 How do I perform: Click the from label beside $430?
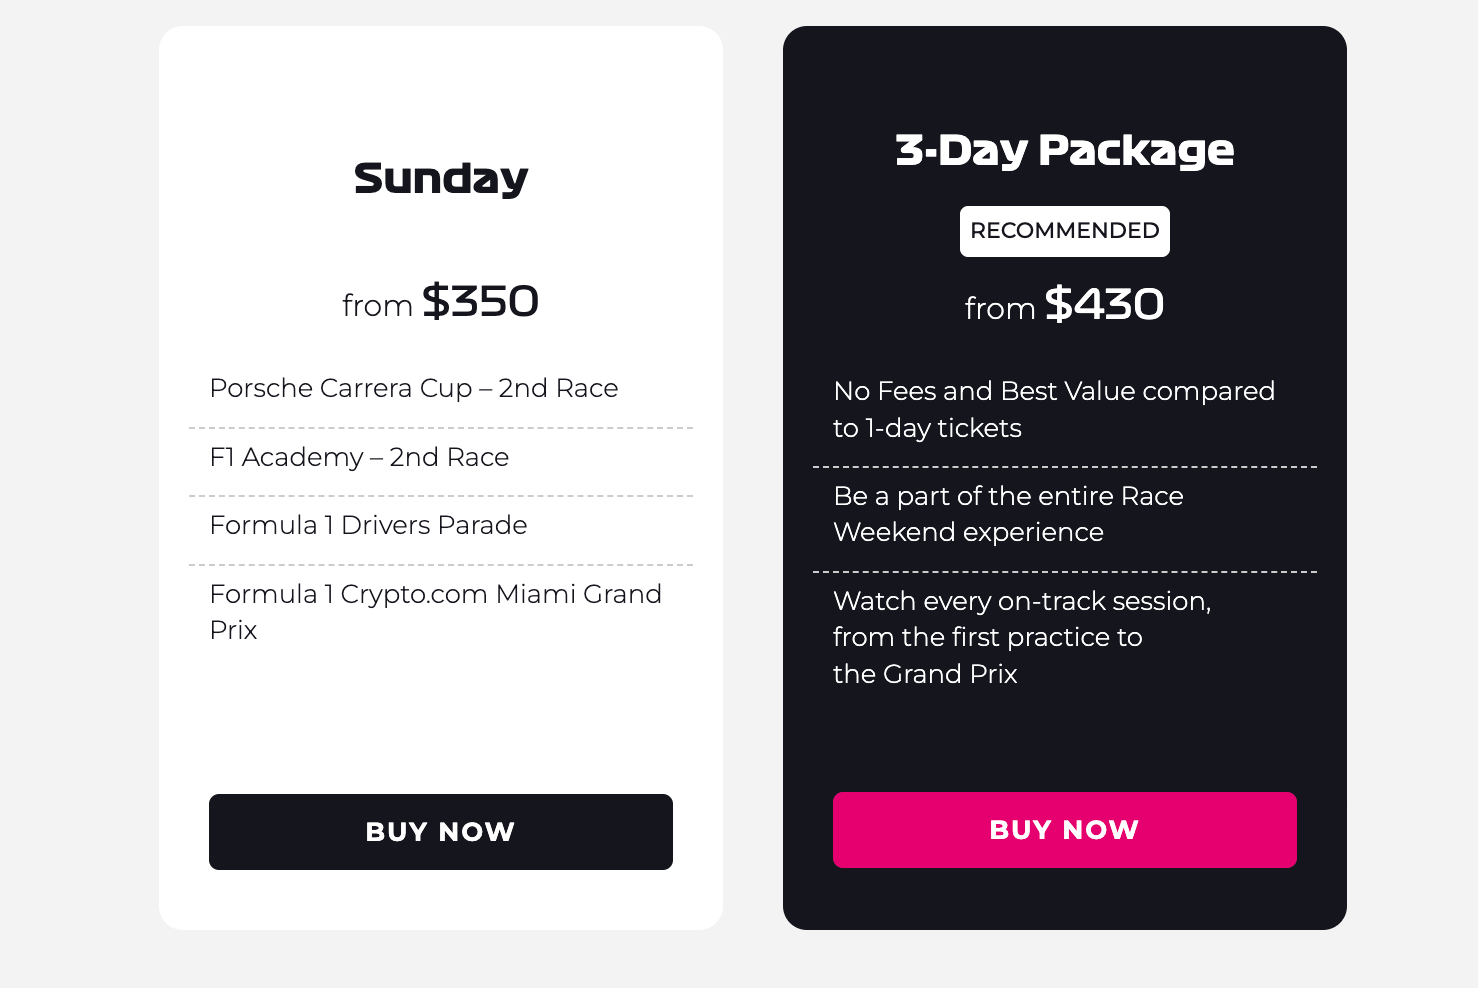pyautogui.click(x=999, y=308)
